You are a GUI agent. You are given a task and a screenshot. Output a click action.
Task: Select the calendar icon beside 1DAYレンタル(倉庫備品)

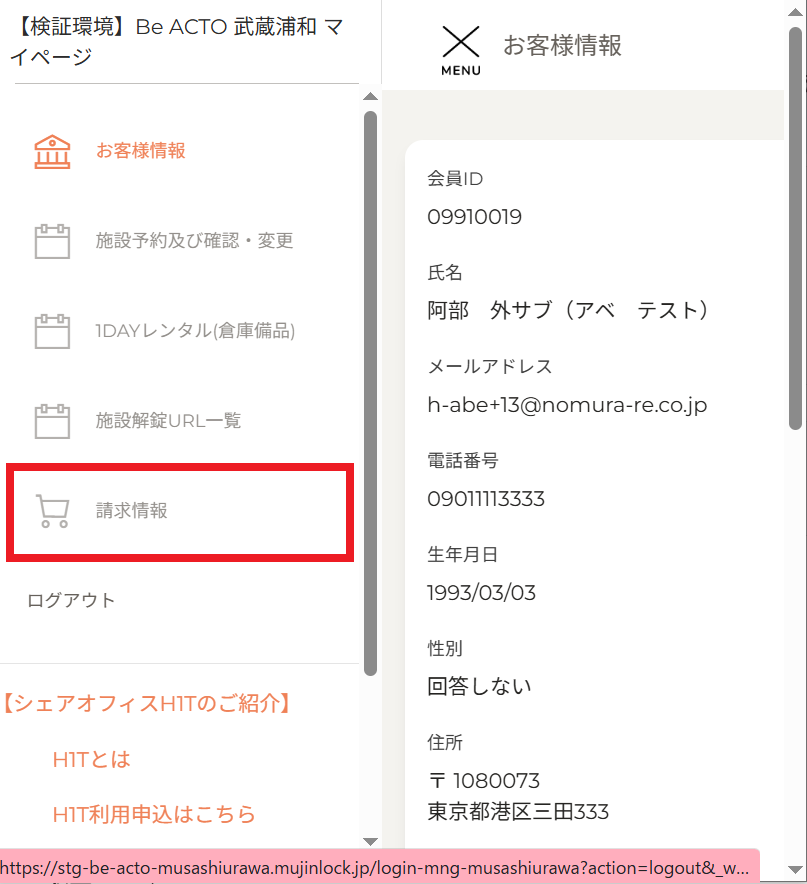(x=52, y=332)
